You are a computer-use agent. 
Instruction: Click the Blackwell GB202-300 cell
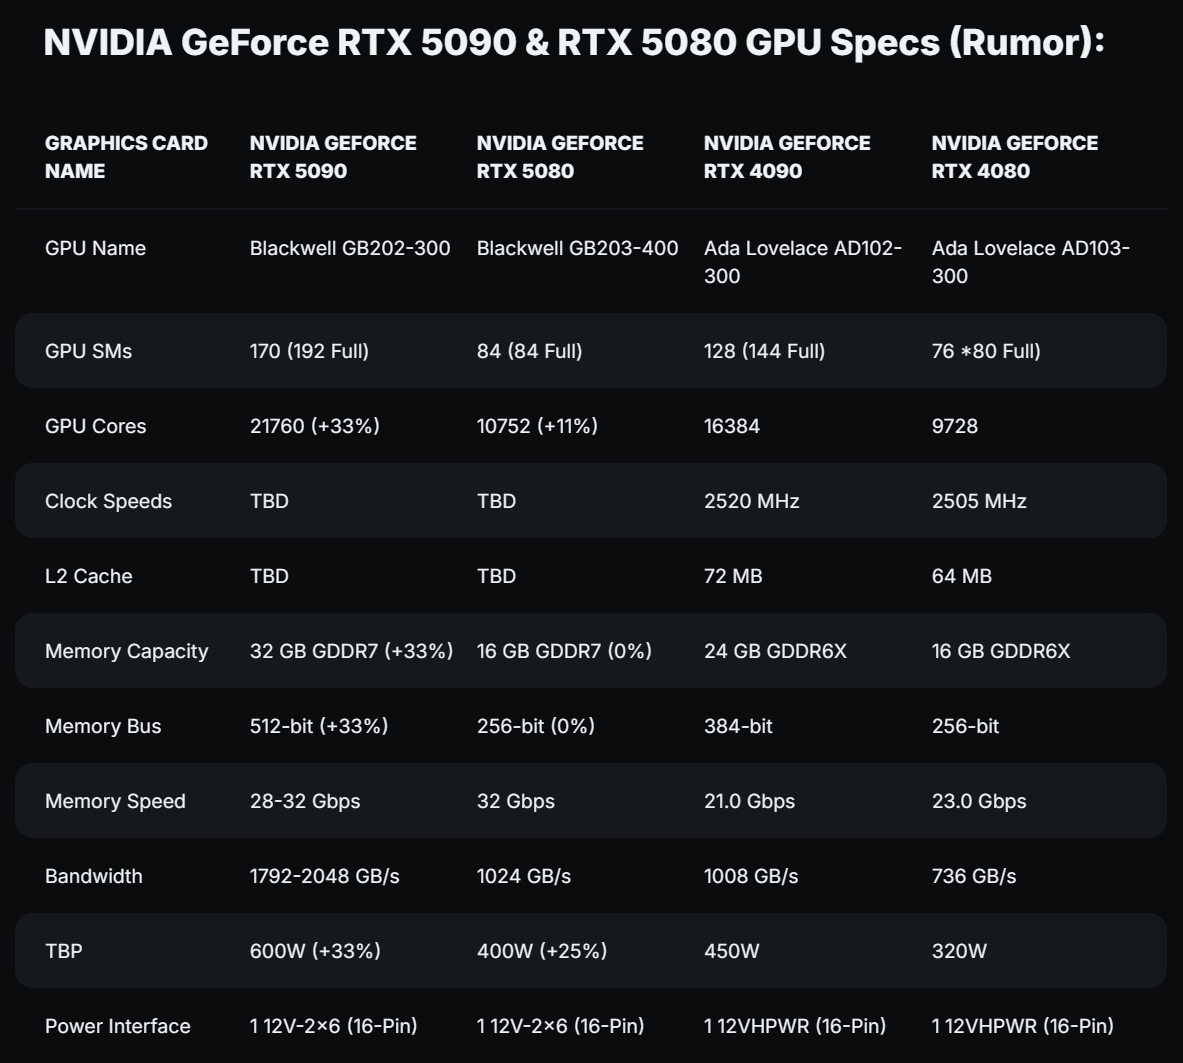pos(350,248)
